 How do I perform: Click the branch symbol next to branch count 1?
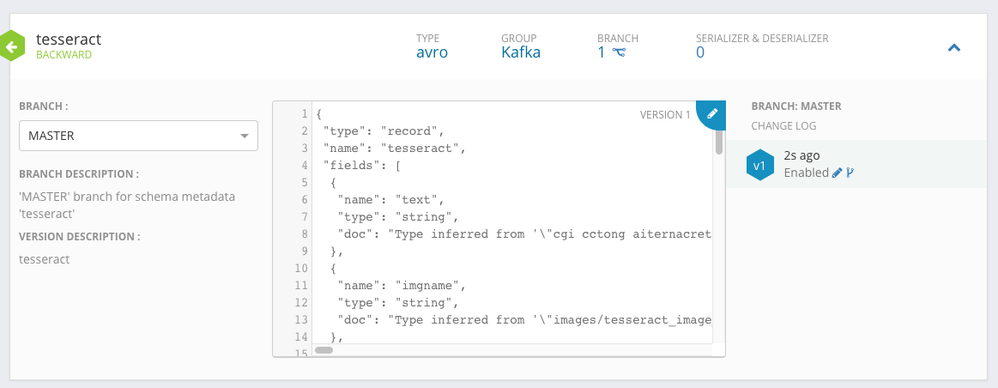tap(619, 53)
